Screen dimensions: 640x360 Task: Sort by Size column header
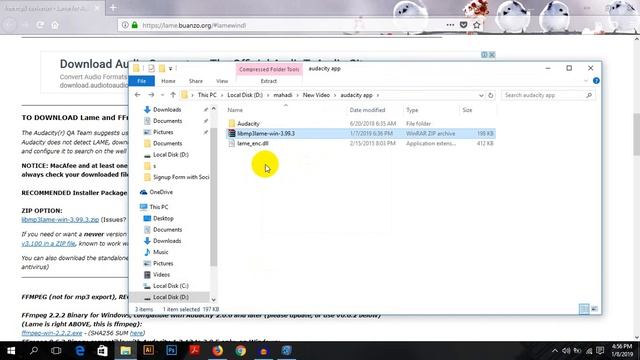(467, 110)
